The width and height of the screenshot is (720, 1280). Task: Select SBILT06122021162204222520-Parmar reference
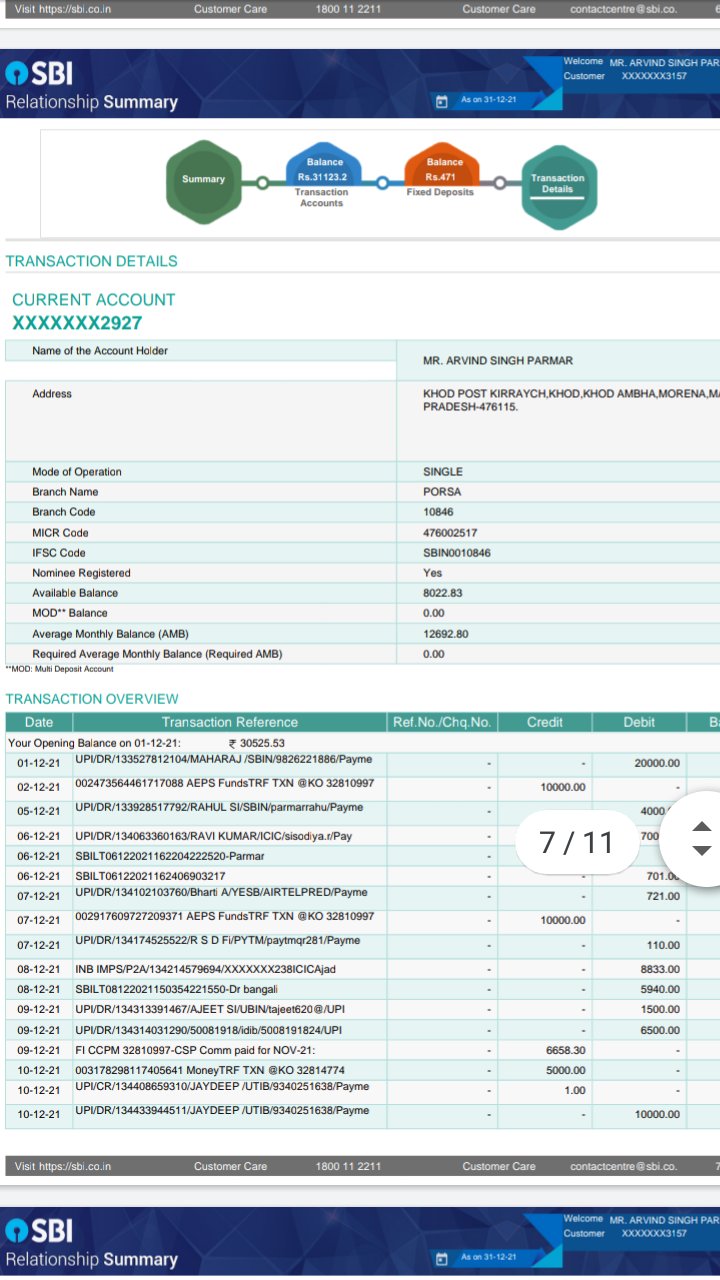[x=170, y=856]
